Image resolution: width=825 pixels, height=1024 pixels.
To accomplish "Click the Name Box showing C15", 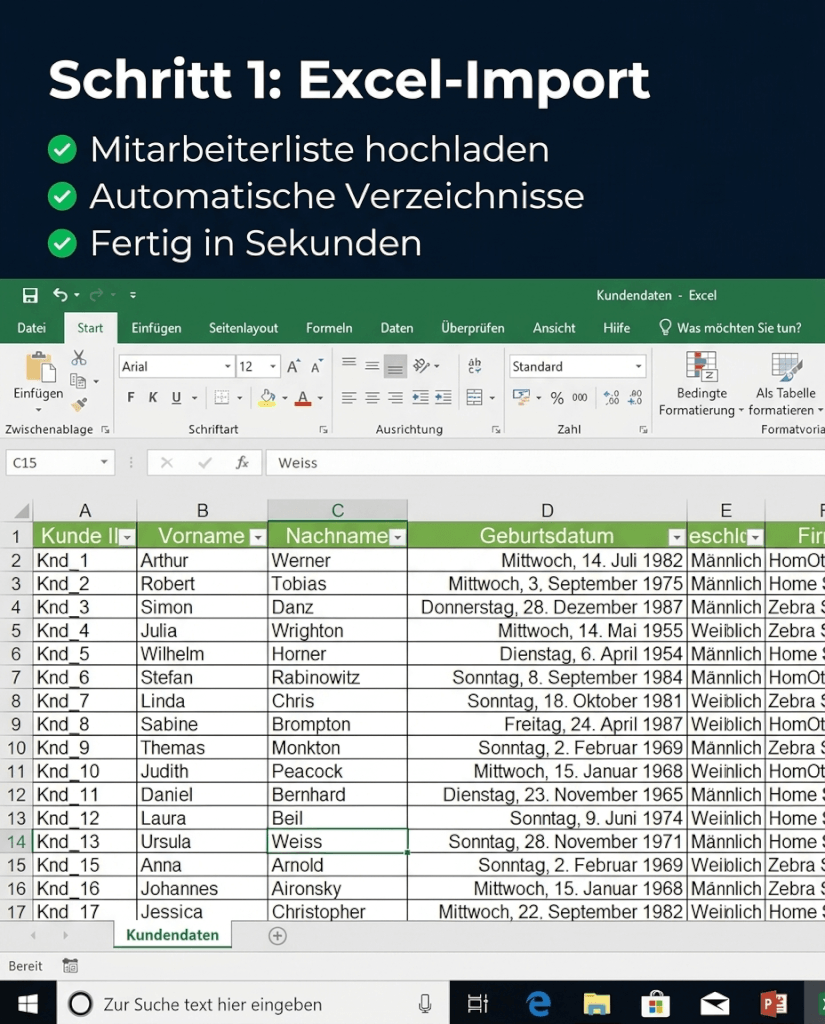I will [x=60, y=462].
